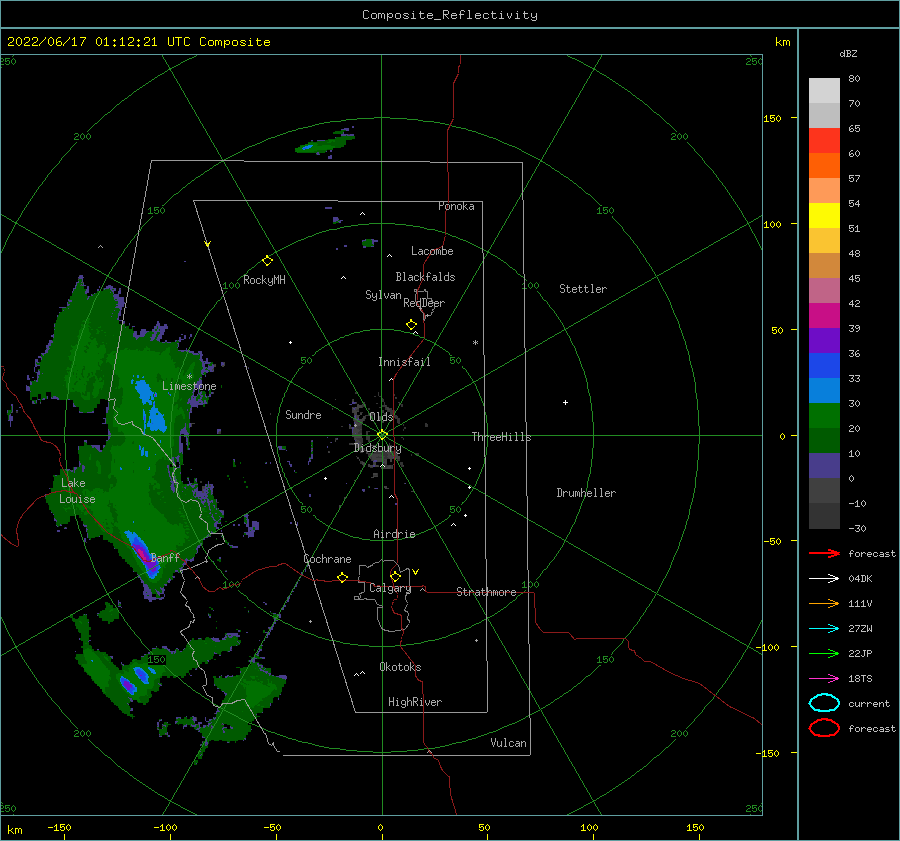This screenshot has width=900, height=841.
Task: Click the ThreeHills label
Action: coord(501,437)
